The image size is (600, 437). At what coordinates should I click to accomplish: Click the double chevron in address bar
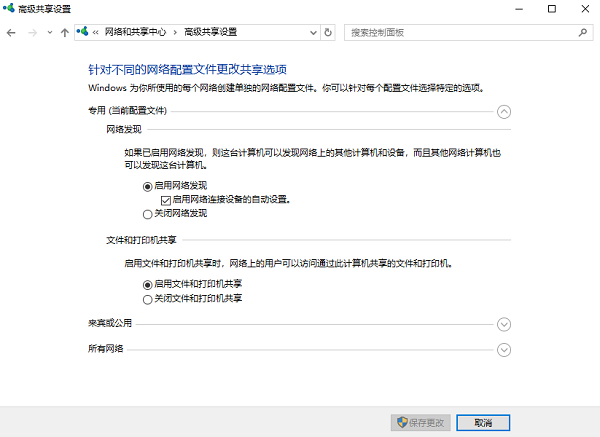point(96,33)
